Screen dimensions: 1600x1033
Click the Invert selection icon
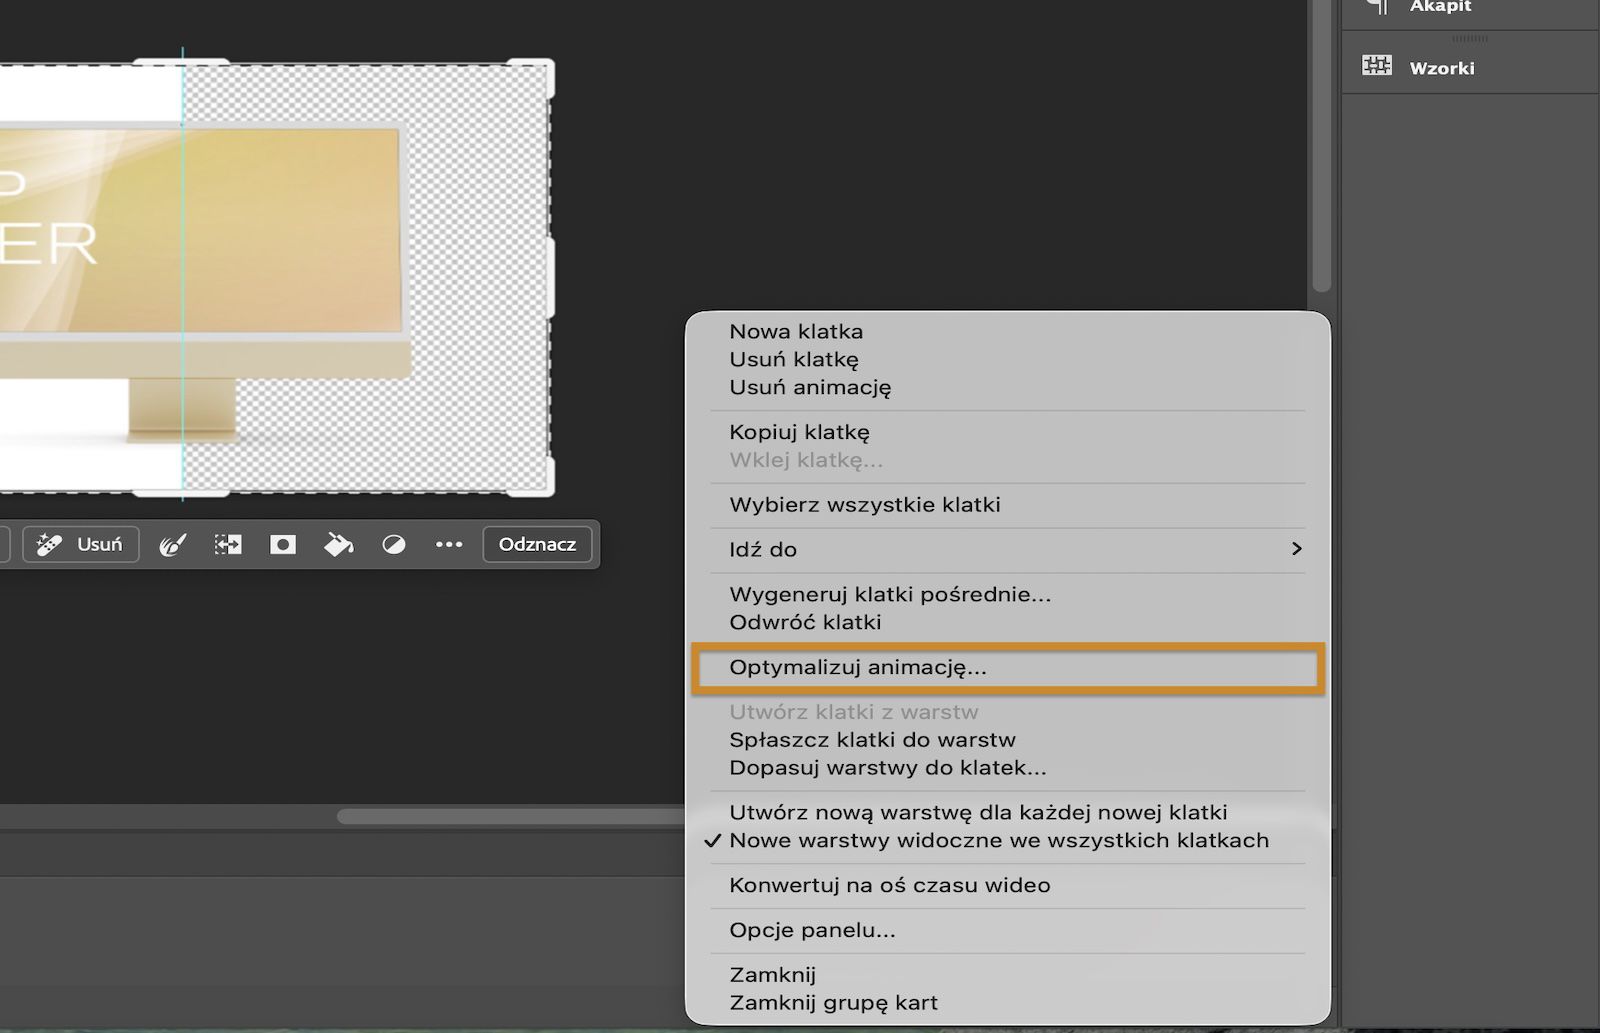coord(394,544)
